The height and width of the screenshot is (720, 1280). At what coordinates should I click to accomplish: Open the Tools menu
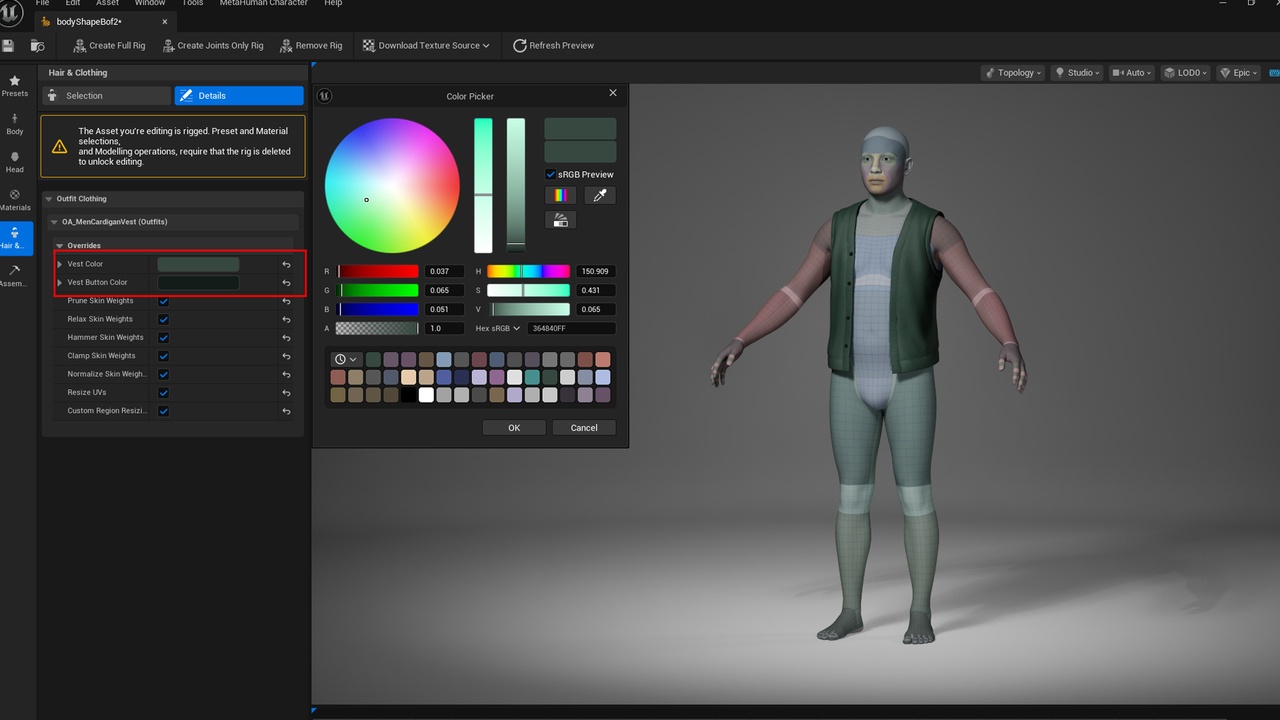[x=192, y=3]
